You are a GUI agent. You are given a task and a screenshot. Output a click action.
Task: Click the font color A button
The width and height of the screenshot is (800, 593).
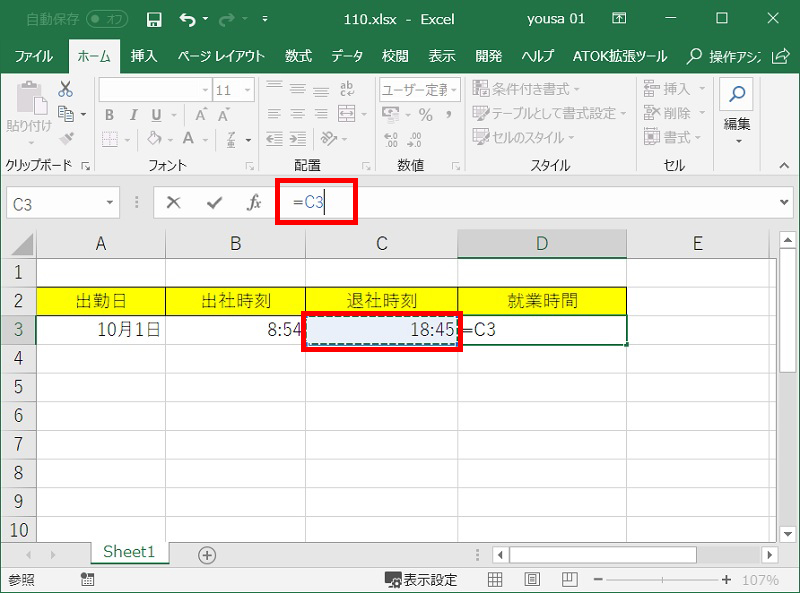click(x=189, y=138)
